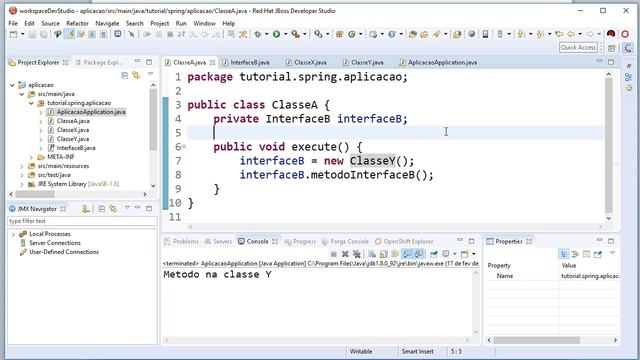Image resolution: width=640 pixels, height=360 pixels.
Task: Click the Open Perspective icon
Action: tap(611, 48)
